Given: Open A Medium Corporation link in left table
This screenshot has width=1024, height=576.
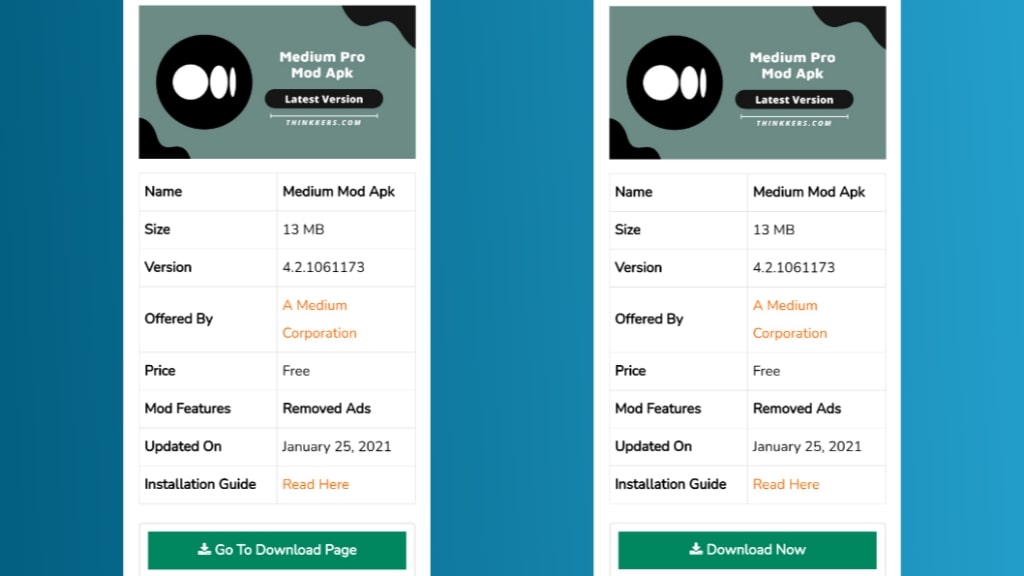Looking at the screenshot, I should [319, 319].
